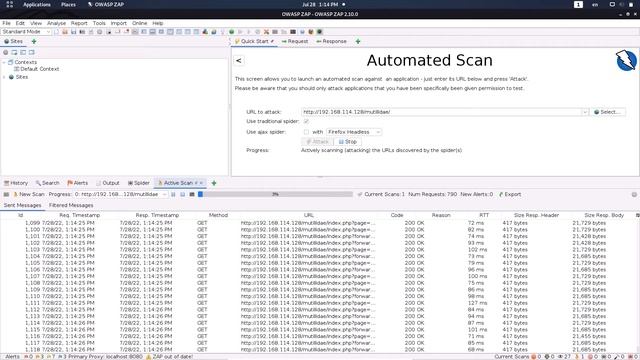Screen dimensions: 640x360
Task: Click the 21,455 bytes cell
Action: pyautogui.click(x=589, y=336)
